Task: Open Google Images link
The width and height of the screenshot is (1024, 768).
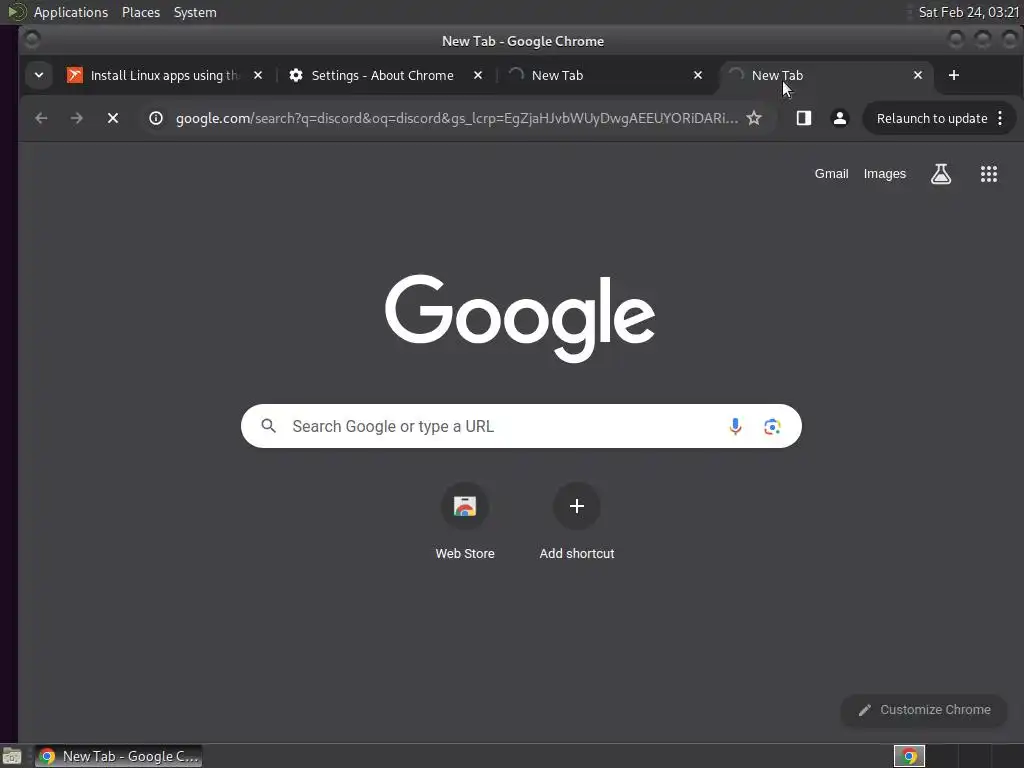Action: pyautogui.click(x=884, y=174)
